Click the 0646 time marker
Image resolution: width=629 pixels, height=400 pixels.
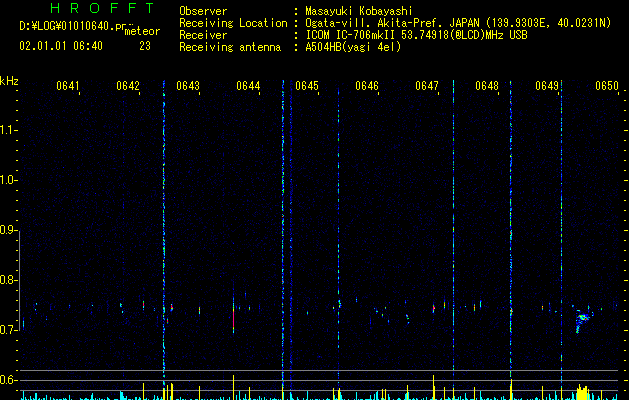[x=367, y=86]
